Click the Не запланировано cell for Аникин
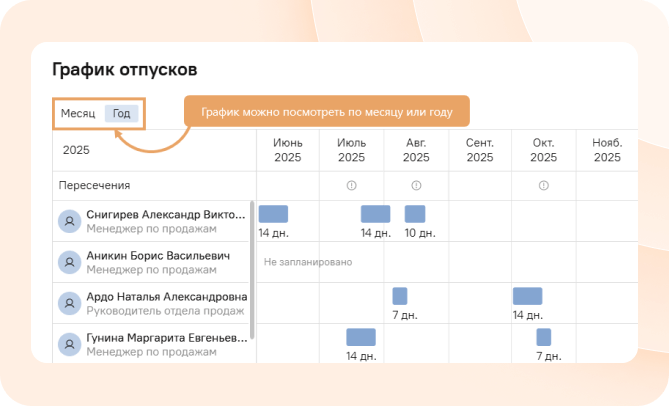The height and width of the screenshot is (406, 669). (x=308, y=262)
